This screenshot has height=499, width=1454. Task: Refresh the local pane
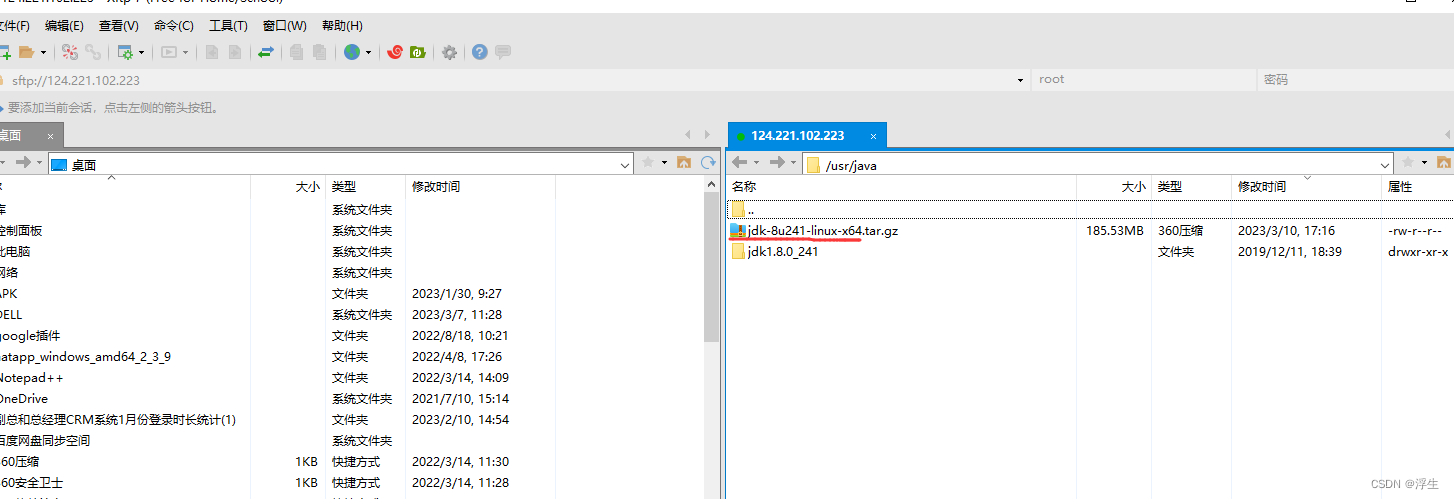coord(709,162)
